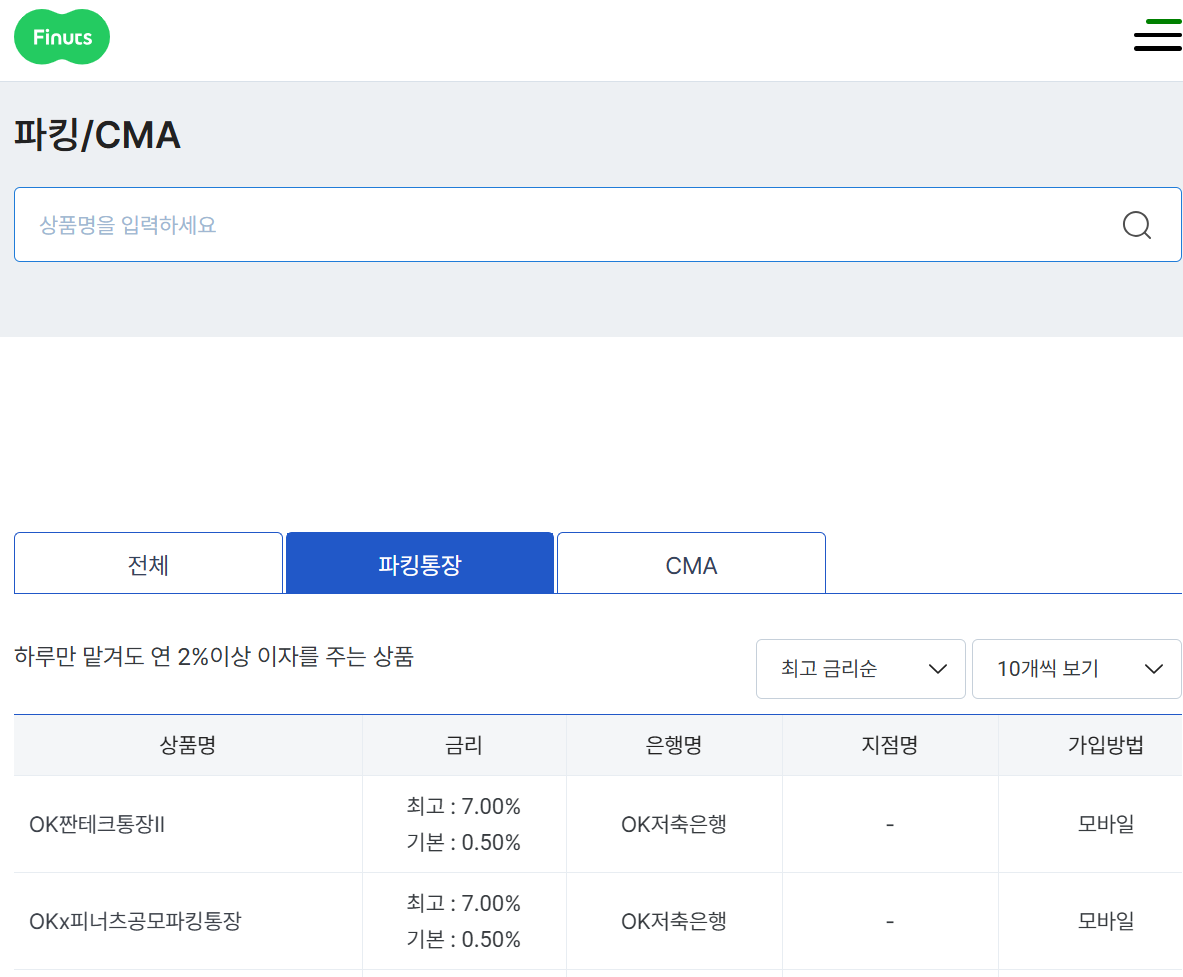Click the 기본 : 0.50% rate for OKx피너츠공모파킹통장
Image resolution: width=1183 pixels, height=977 pixels.
tap(463, 939)
